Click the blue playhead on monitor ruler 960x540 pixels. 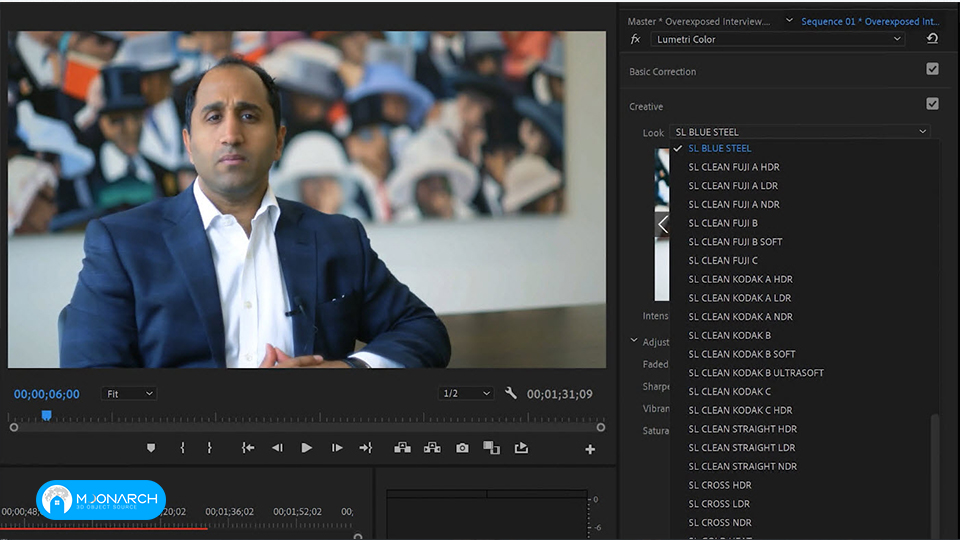click(x=46, y=416)
